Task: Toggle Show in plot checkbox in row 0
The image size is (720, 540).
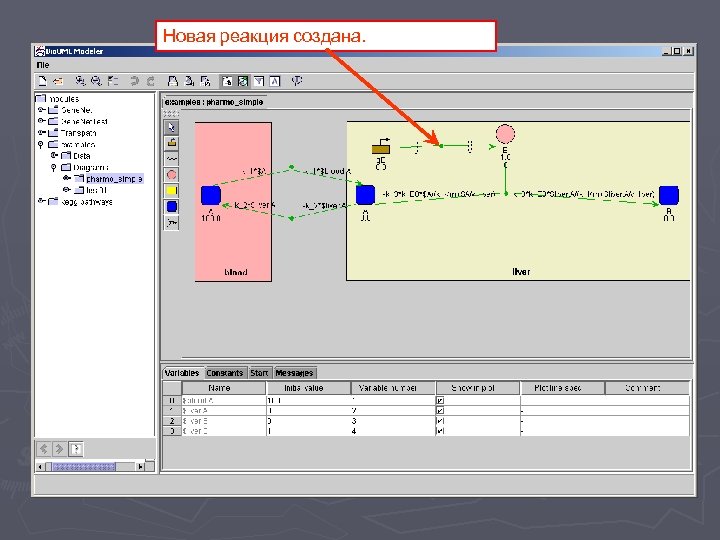Action: 440,400
